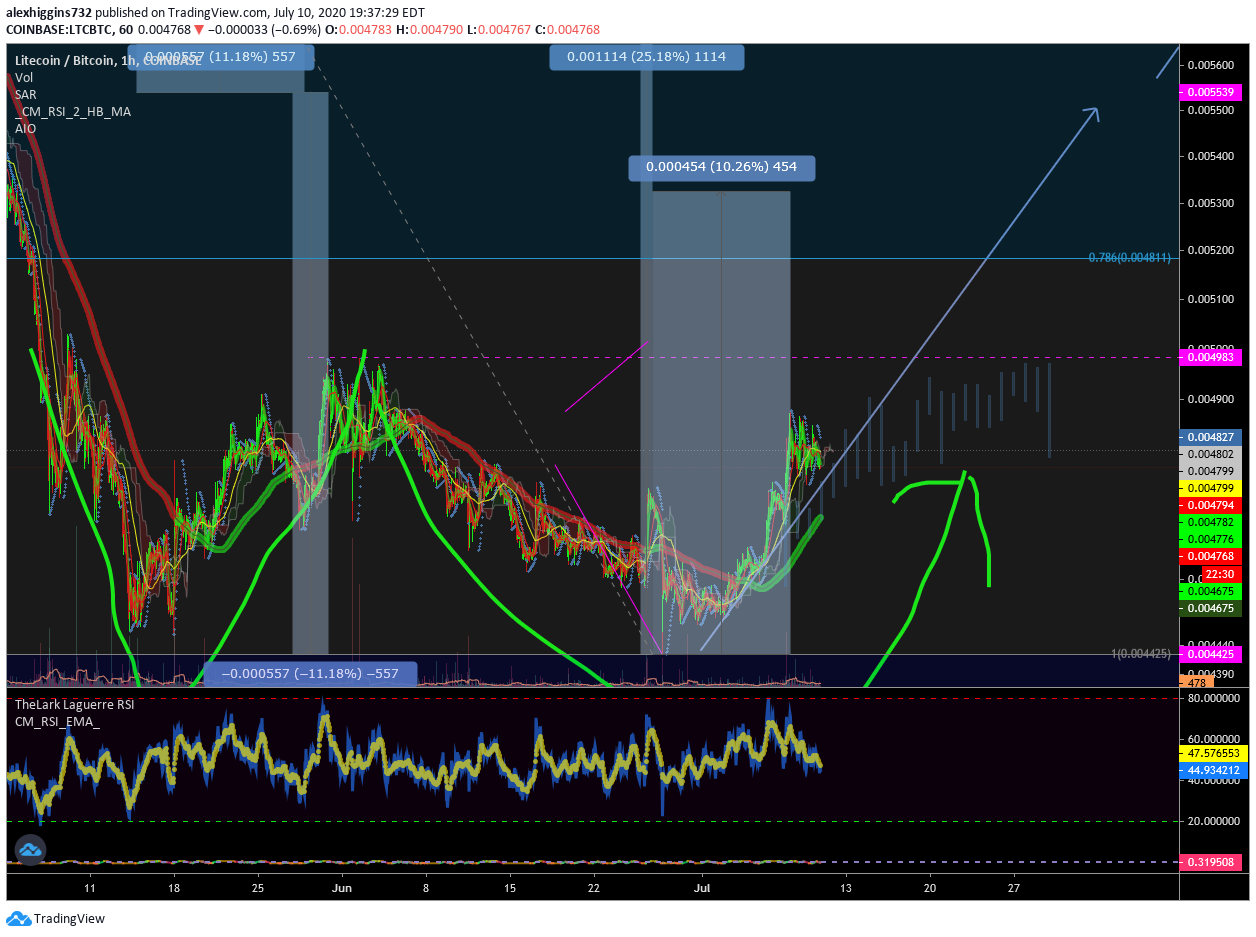Screen dimensions: 1256x937
Task: Click the dark green 0.004675 price label
Action: point(1212,608)
